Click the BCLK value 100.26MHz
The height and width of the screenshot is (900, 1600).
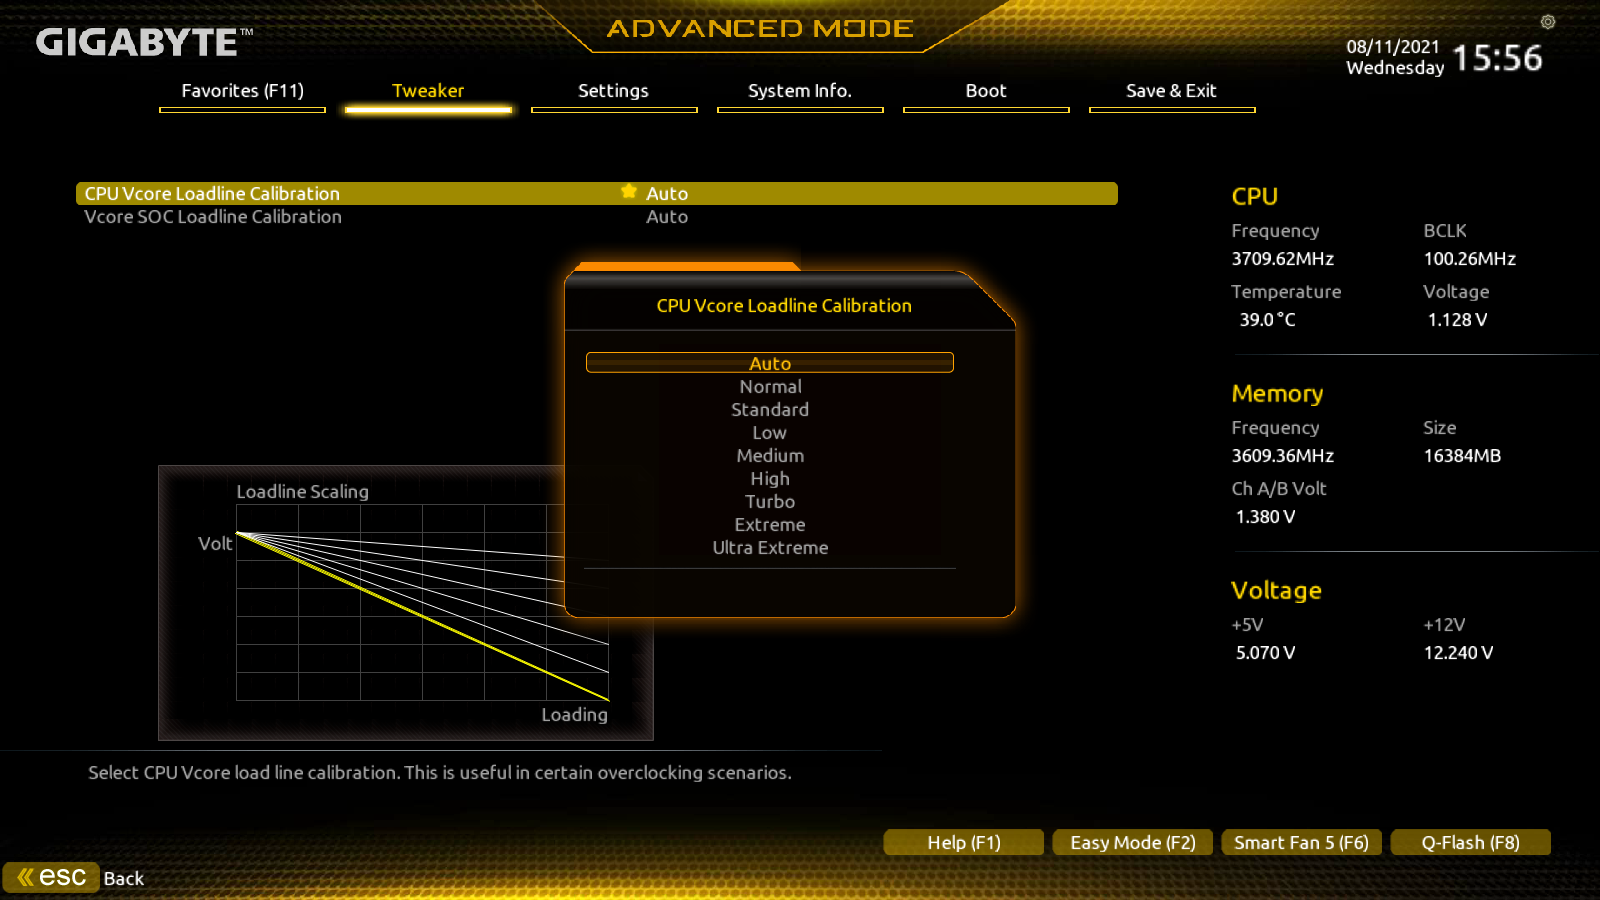pyautogui.click(x=1470, y=259)
